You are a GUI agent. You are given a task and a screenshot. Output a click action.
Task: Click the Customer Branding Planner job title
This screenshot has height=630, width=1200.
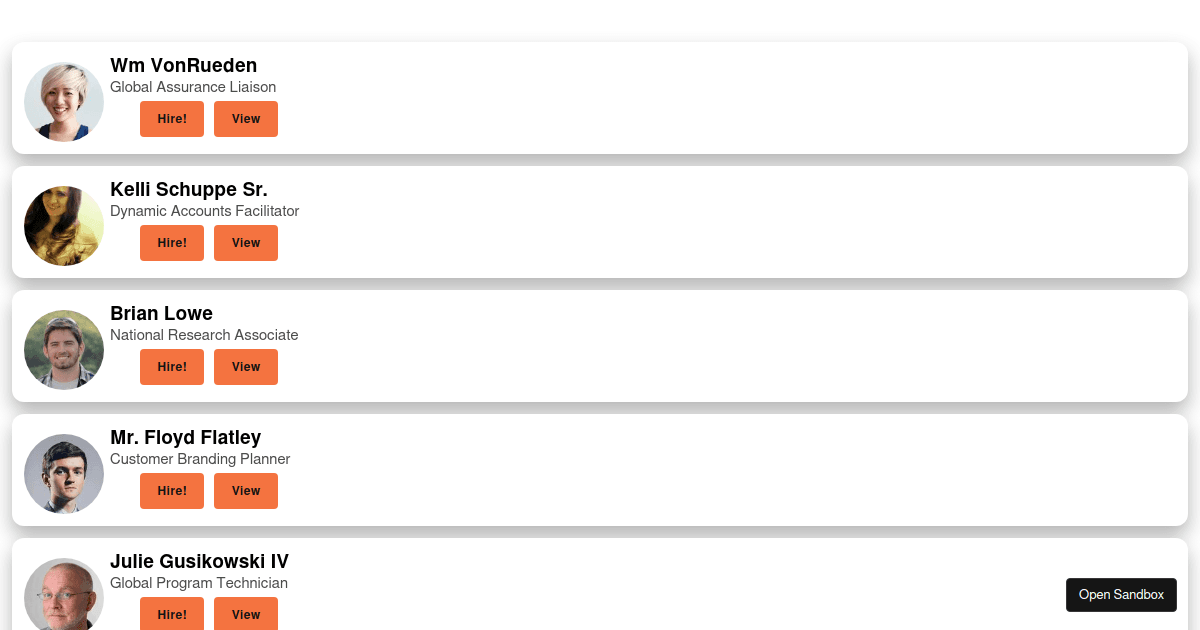coord(200,459)
